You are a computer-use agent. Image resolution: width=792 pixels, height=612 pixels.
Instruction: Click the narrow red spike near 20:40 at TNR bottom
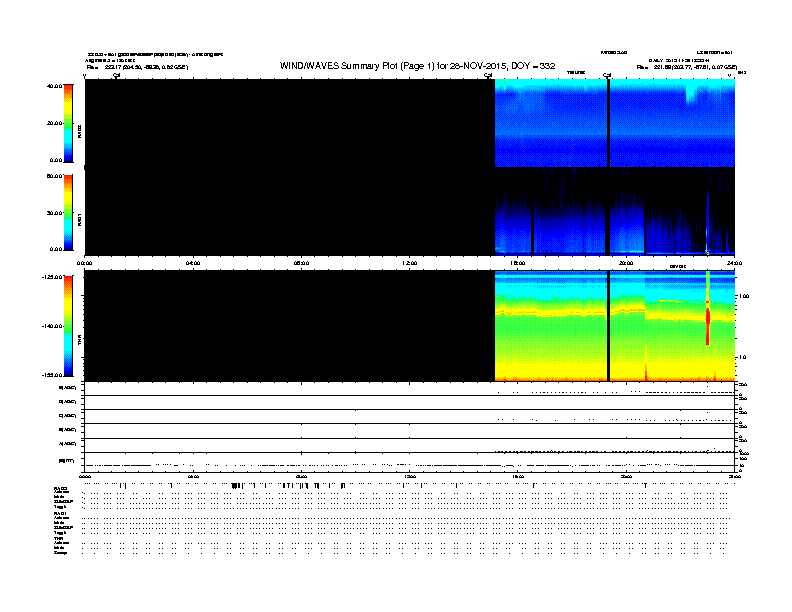click(x=646, y=364)
